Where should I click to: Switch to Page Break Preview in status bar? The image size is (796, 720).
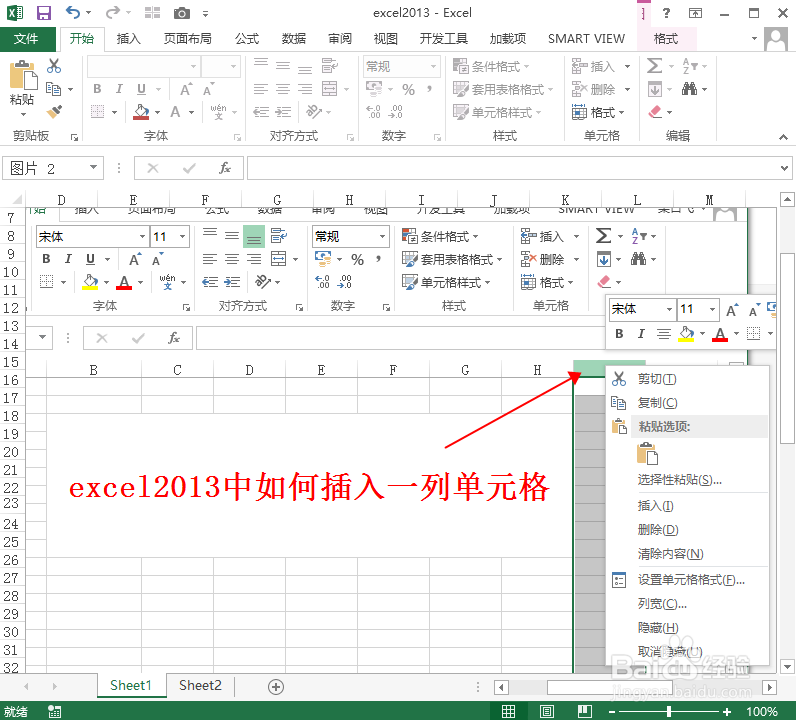[x=585, y=712]
